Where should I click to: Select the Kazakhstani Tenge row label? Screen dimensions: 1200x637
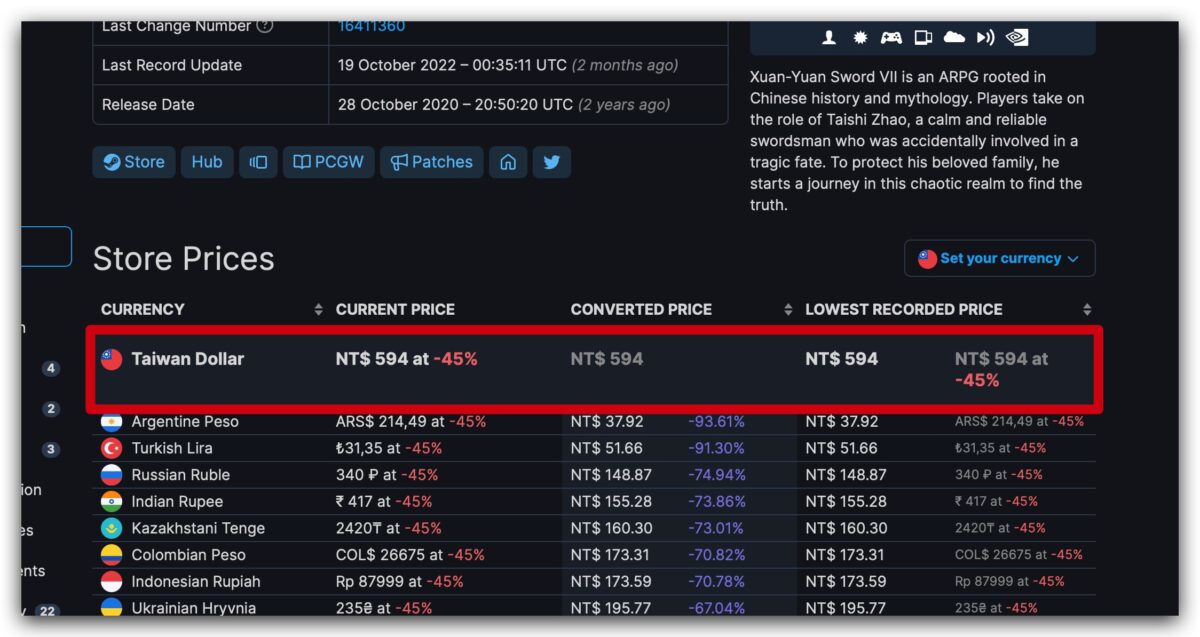click(x=198, y=528)
